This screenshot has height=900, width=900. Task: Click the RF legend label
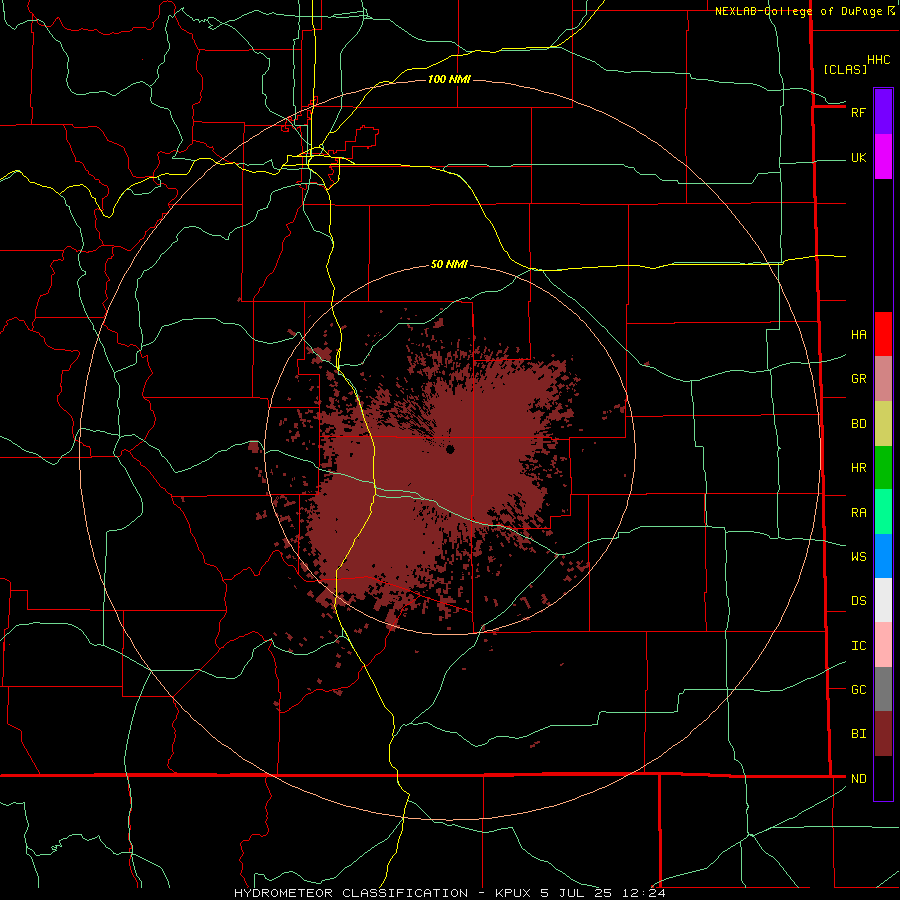click(x=858, y=112)
